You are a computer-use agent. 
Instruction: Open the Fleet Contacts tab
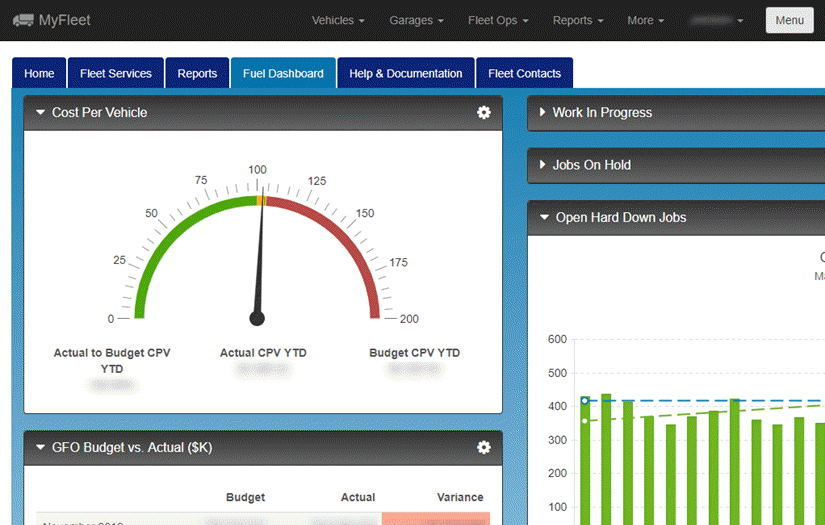(x=524, y=73)
